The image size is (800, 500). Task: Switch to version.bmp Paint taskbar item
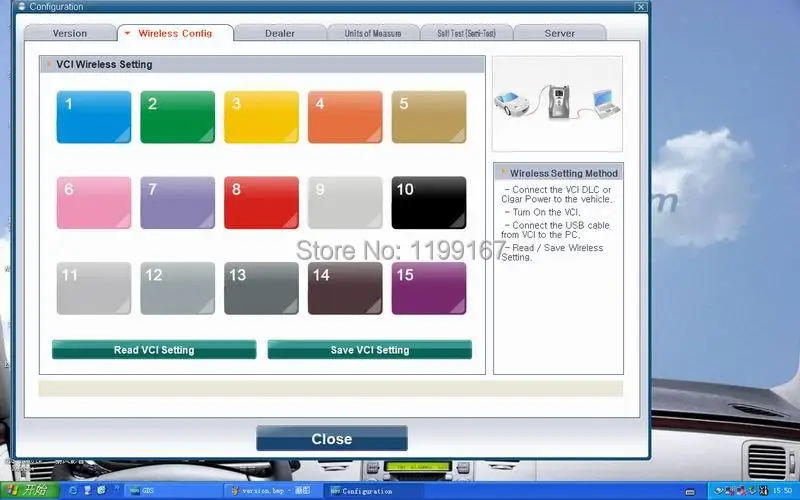click(x=272, y=491)
